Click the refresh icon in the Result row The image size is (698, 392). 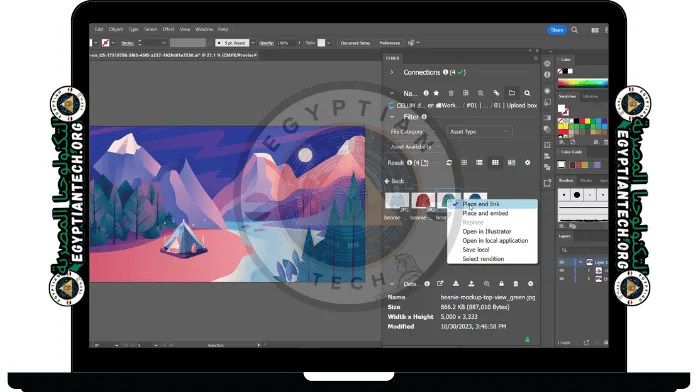pos(449,163)
